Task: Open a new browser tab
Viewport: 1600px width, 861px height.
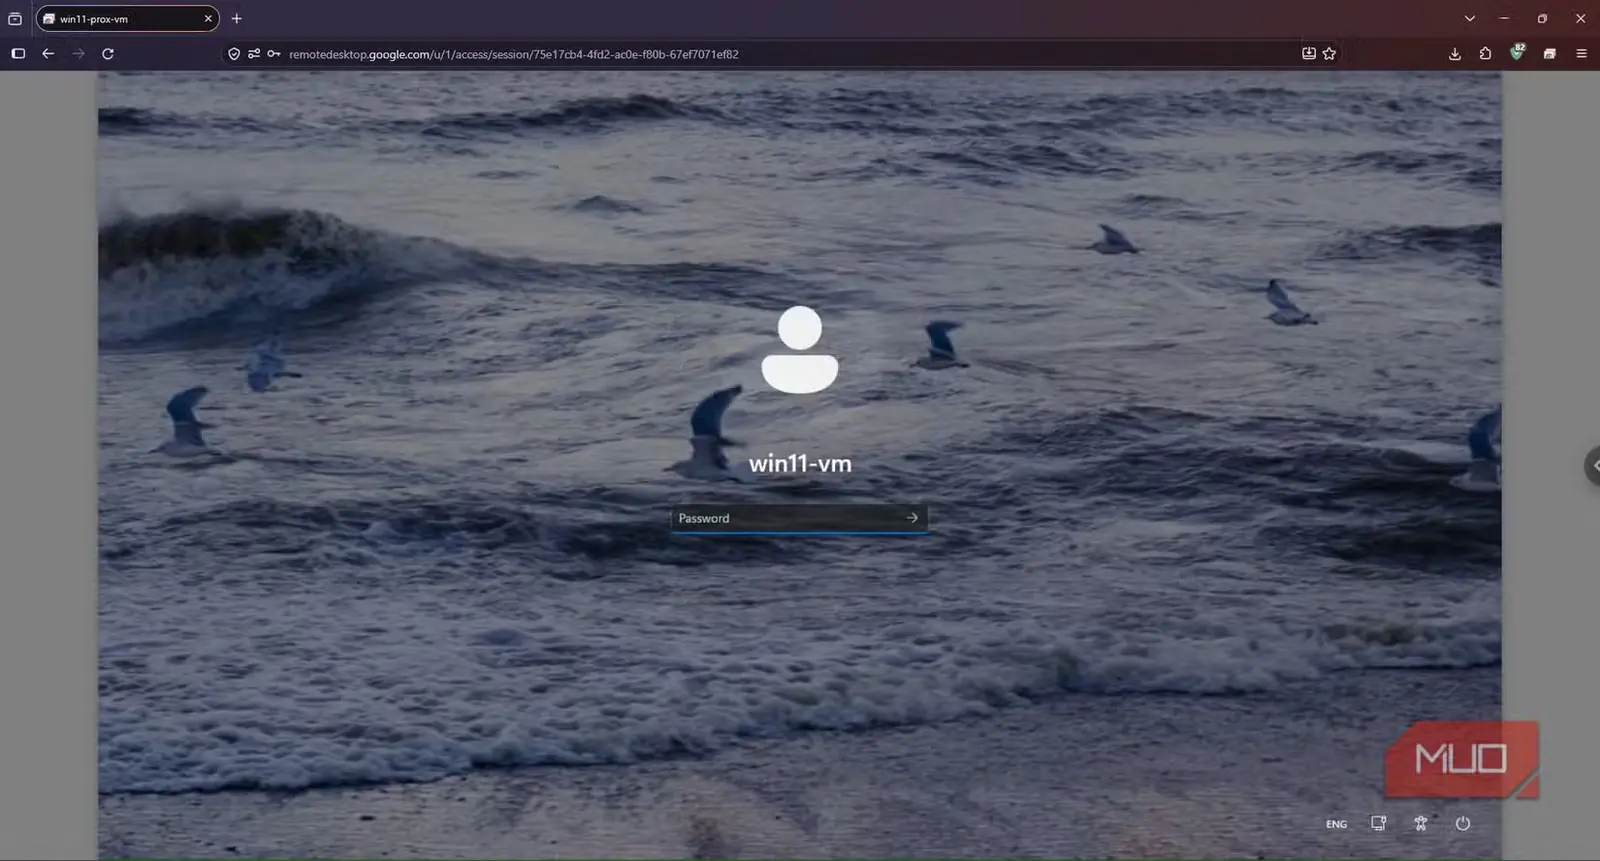Action: [237, 18]
